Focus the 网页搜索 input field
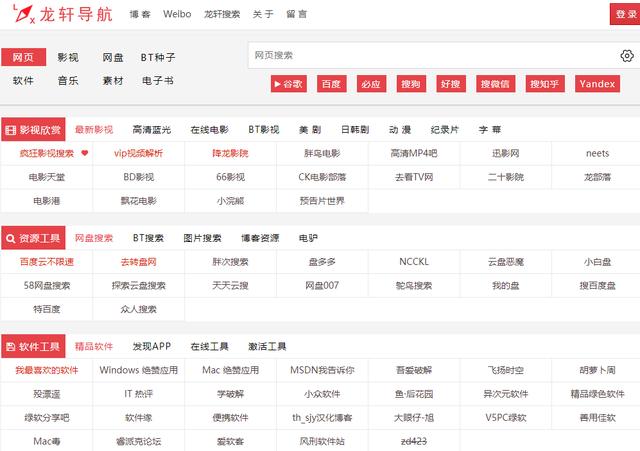 [x=433, y=56]
